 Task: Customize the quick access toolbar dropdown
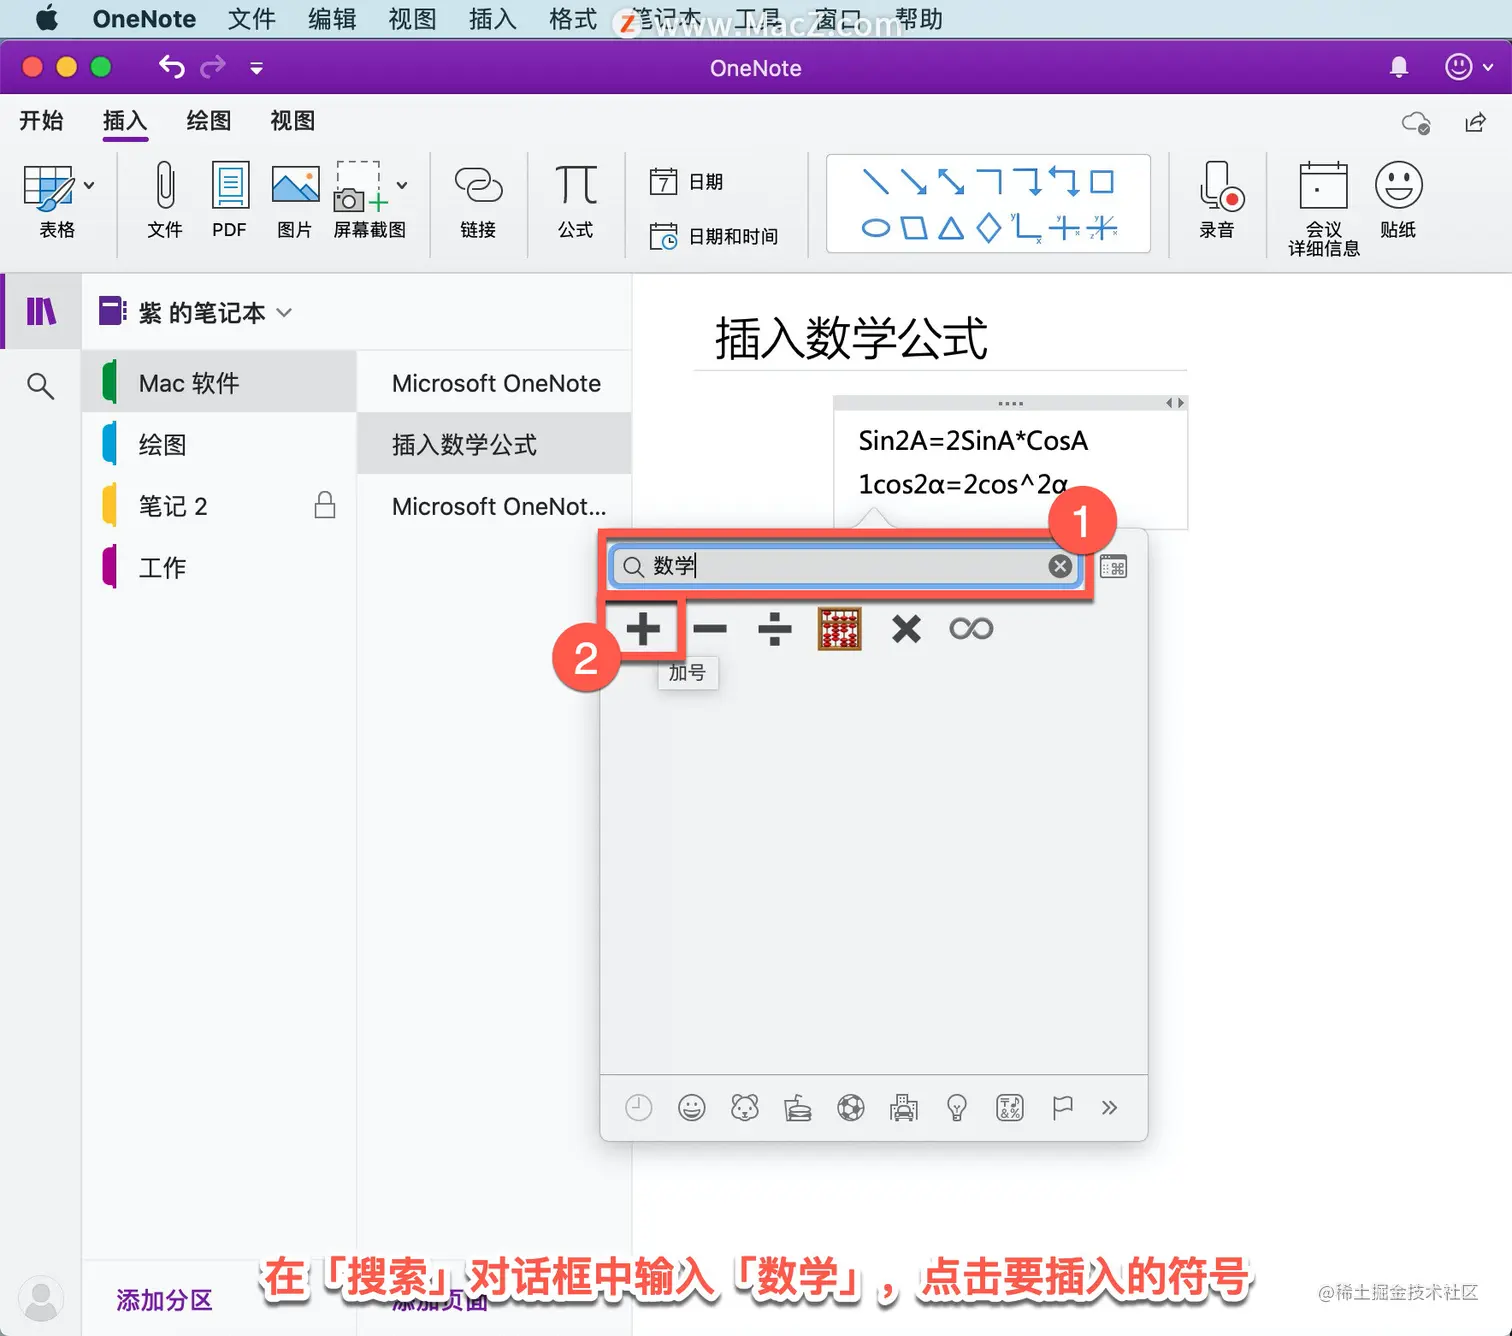point(257,68)
